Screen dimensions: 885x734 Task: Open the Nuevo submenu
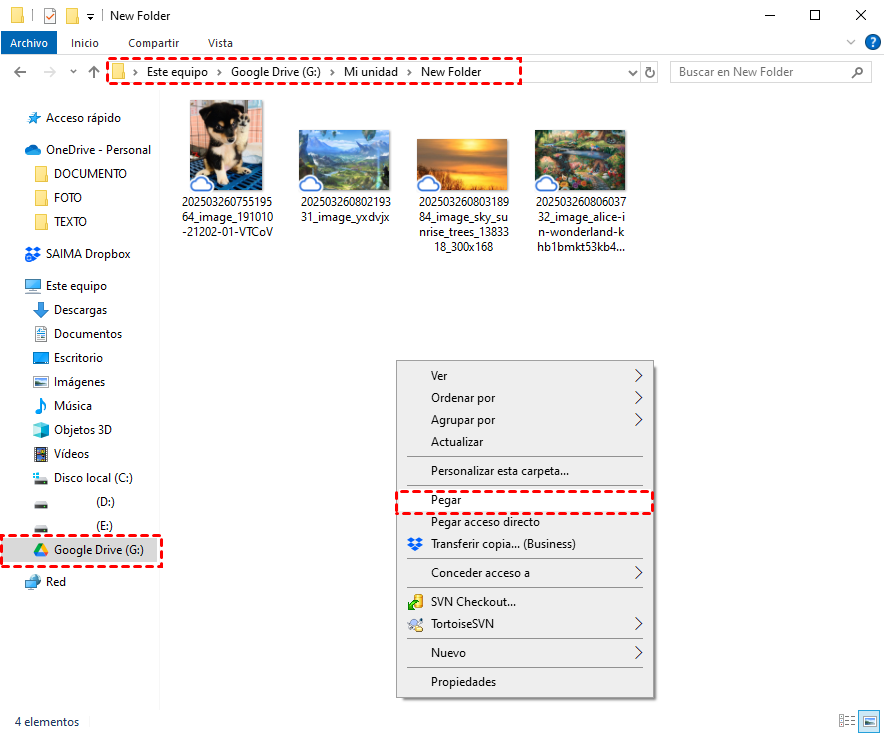[525, 653]
